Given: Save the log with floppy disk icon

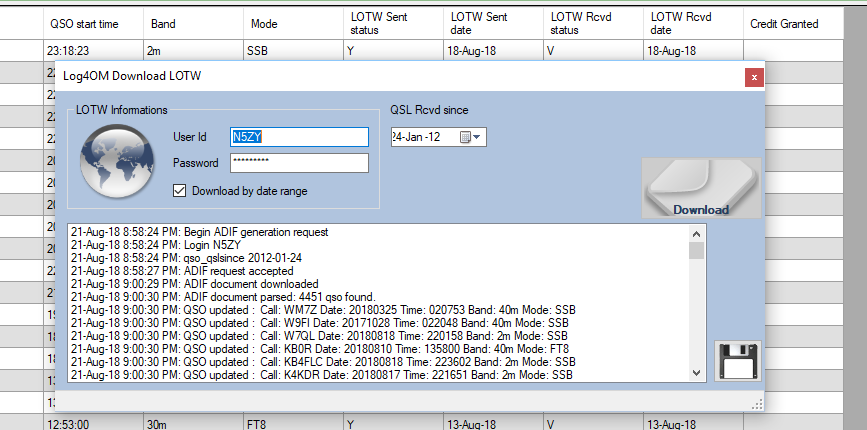Looking at the screenshot, I should point(738,361).
